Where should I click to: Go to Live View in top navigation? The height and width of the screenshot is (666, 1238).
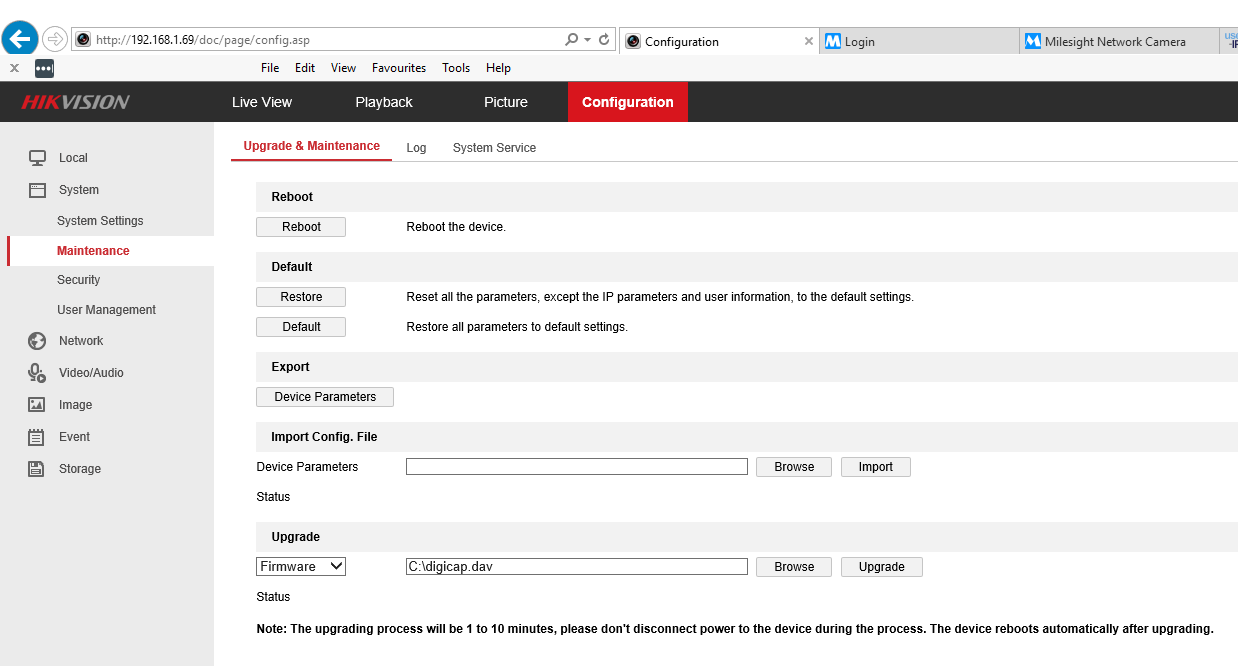(x=262, y=102)
